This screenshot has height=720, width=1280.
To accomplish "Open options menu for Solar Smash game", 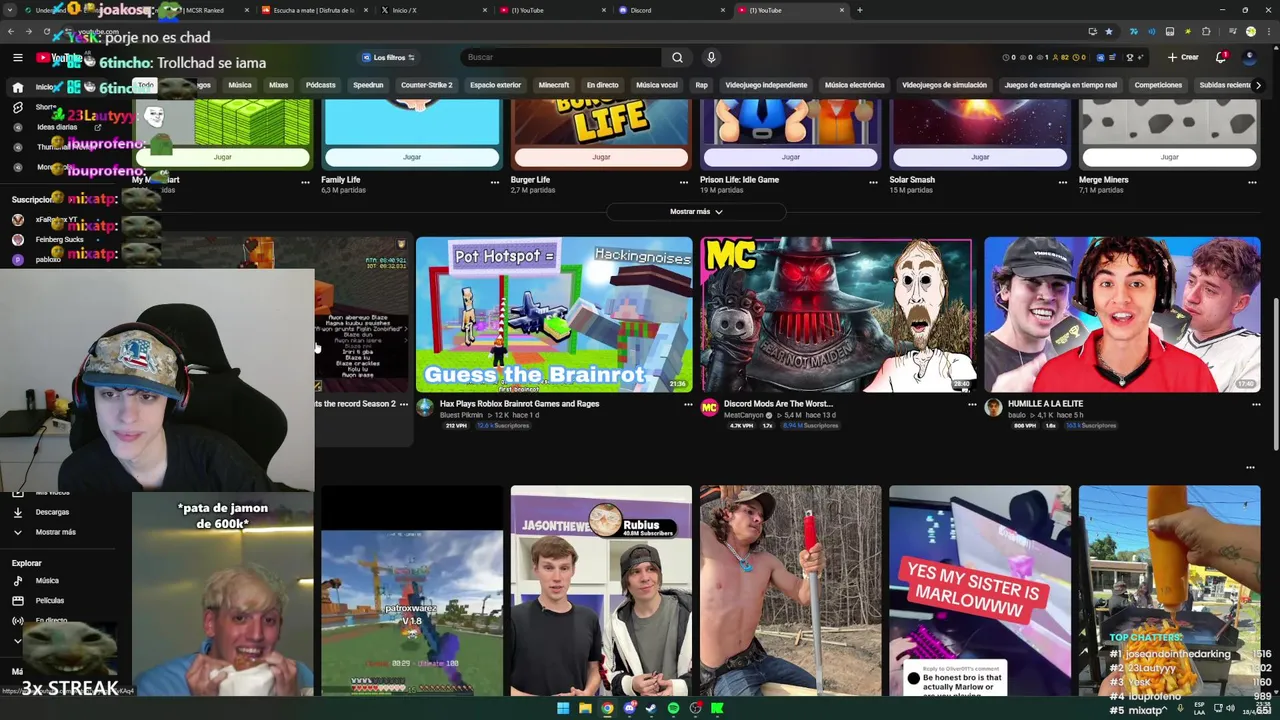I will click(1063, 182).
